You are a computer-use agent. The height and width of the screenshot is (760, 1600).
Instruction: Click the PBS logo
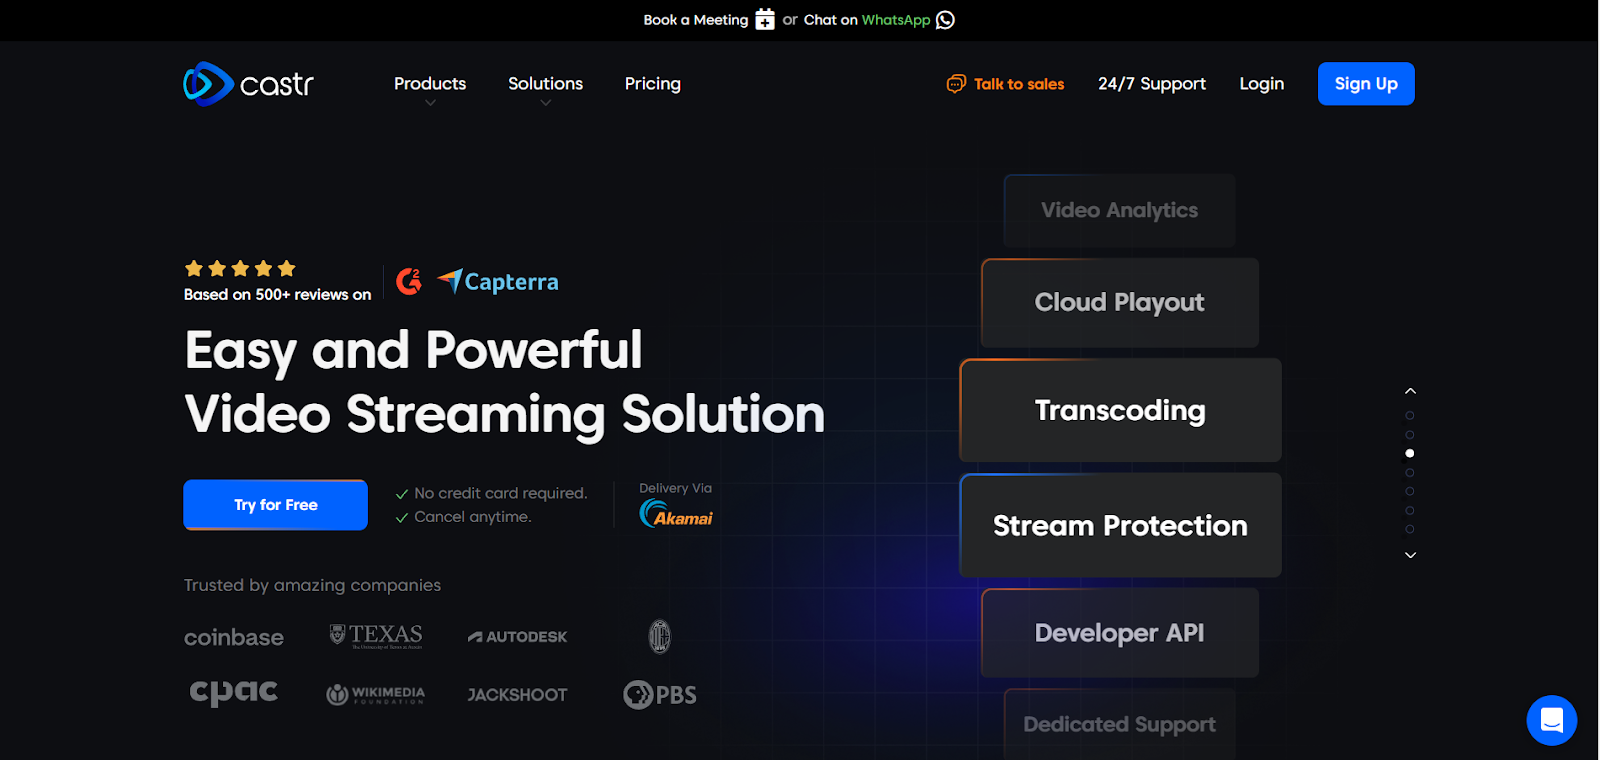(660, 694)
